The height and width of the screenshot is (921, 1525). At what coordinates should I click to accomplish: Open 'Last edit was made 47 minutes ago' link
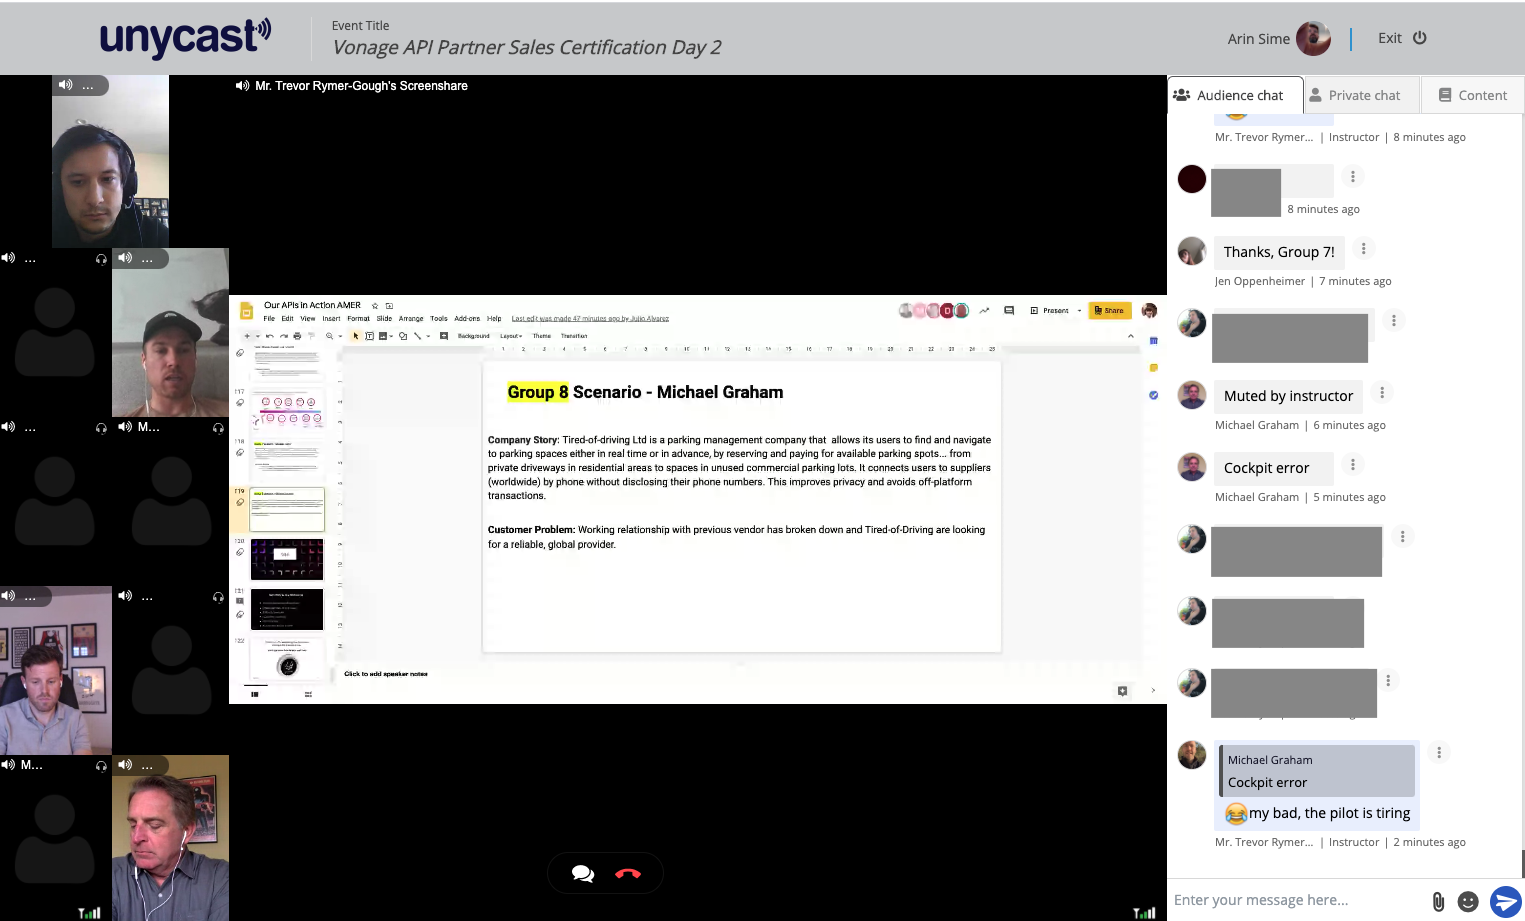590,319
